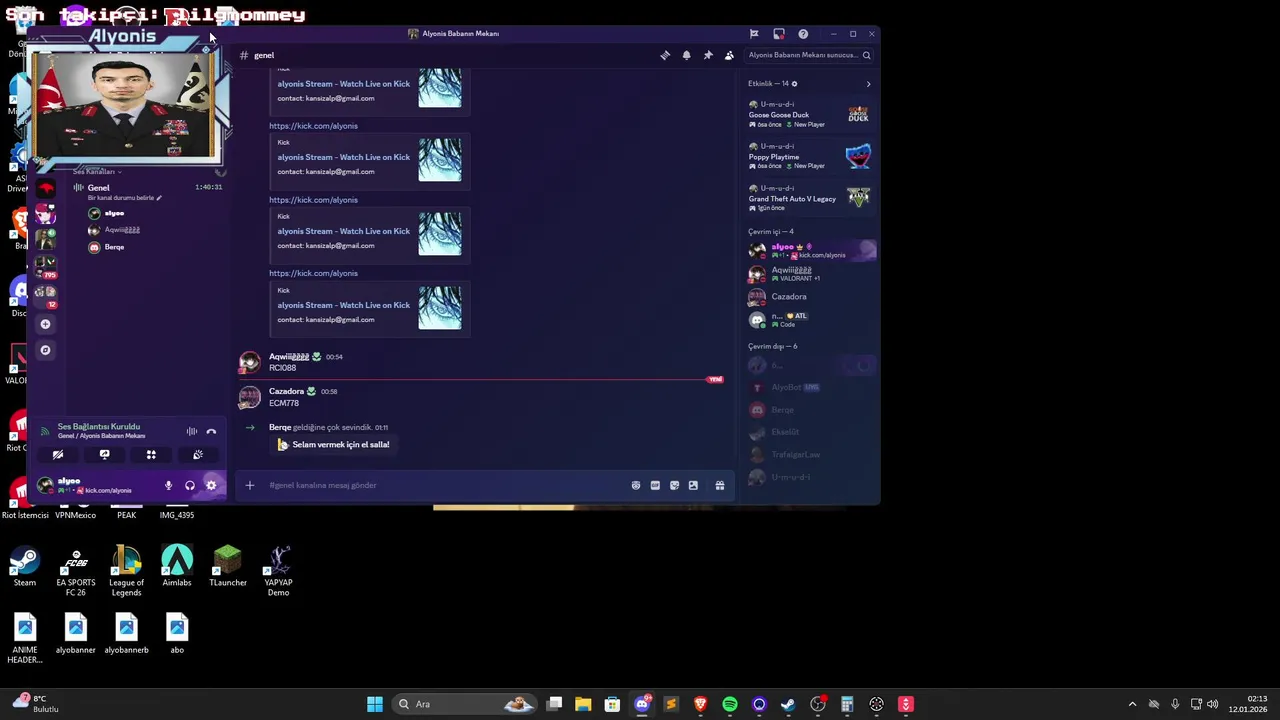Viewport: 1280px width, 720px height.
Task: Edit channel status 'Bir kanal durumu belirle'
Action: point(124,198)
